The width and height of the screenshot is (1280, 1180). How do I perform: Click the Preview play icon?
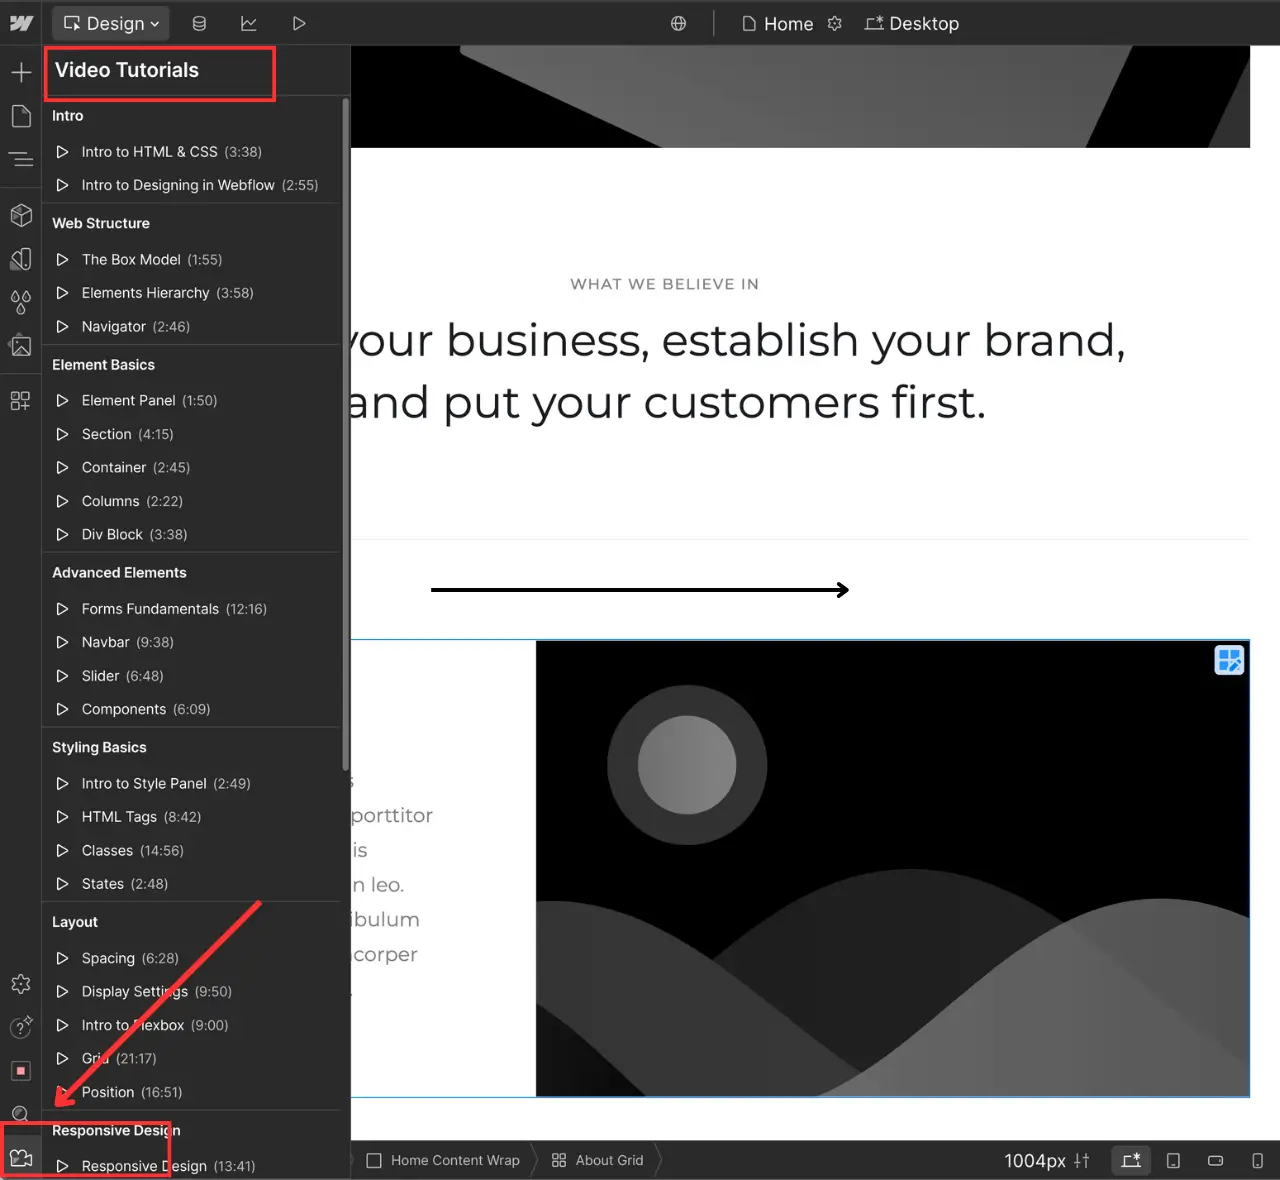pyautogui.click(x=298, y=23)
